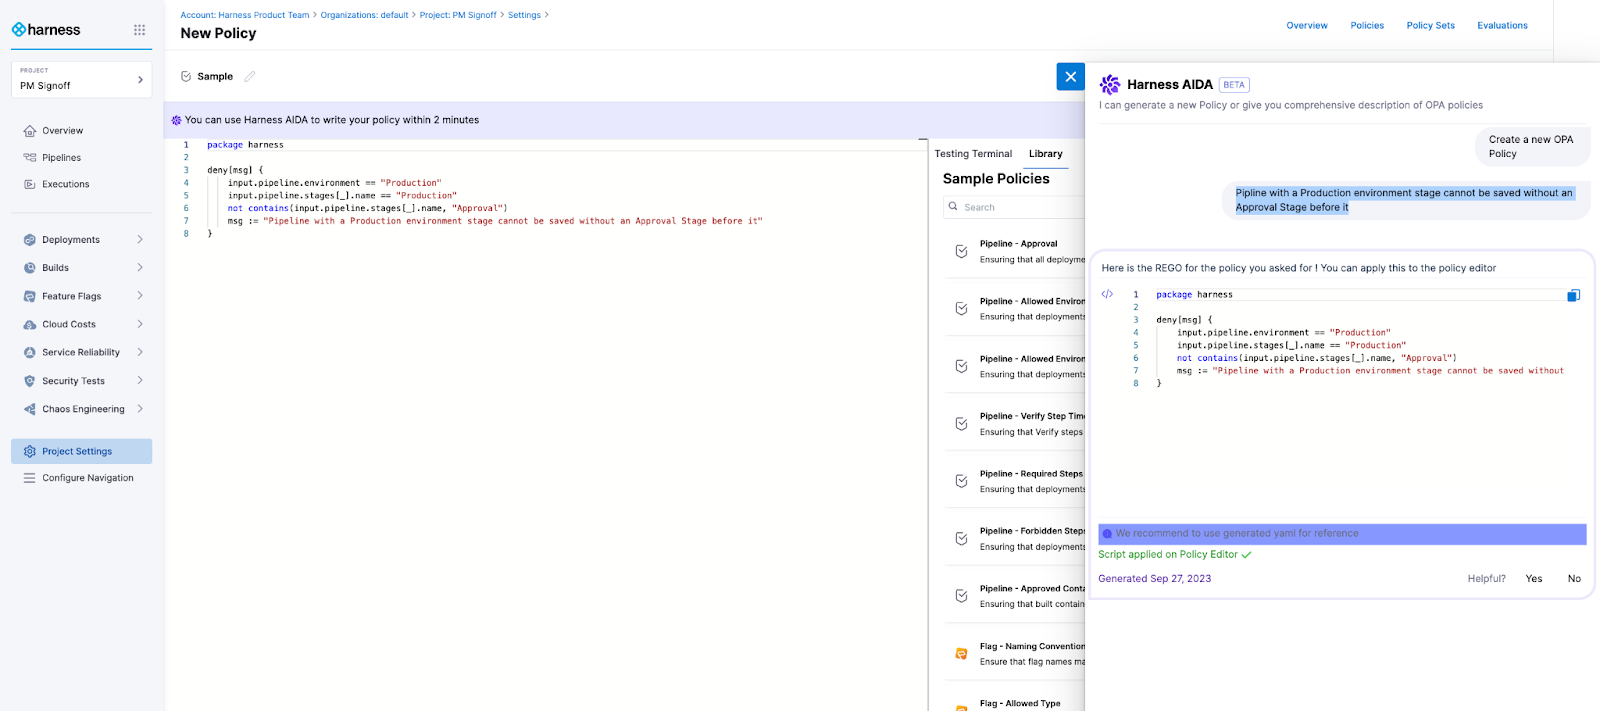Expand the Builds section arrow
This screenshot has height=711, width=1600.
tap(140, 268)
